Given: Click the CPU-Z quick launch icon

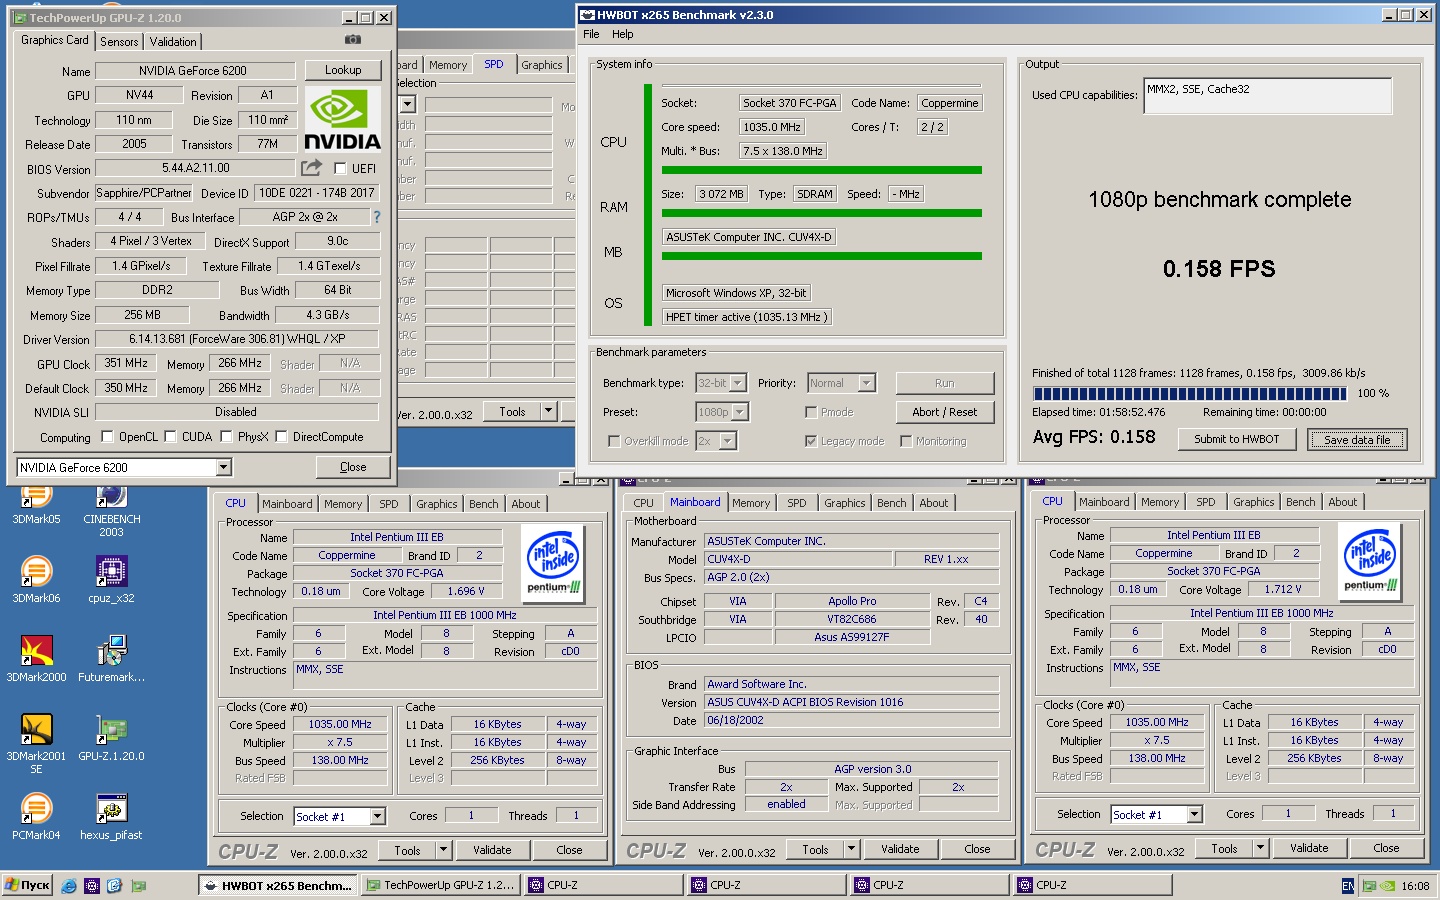Looking at the screenshot, I should click(x=91, y=885).
